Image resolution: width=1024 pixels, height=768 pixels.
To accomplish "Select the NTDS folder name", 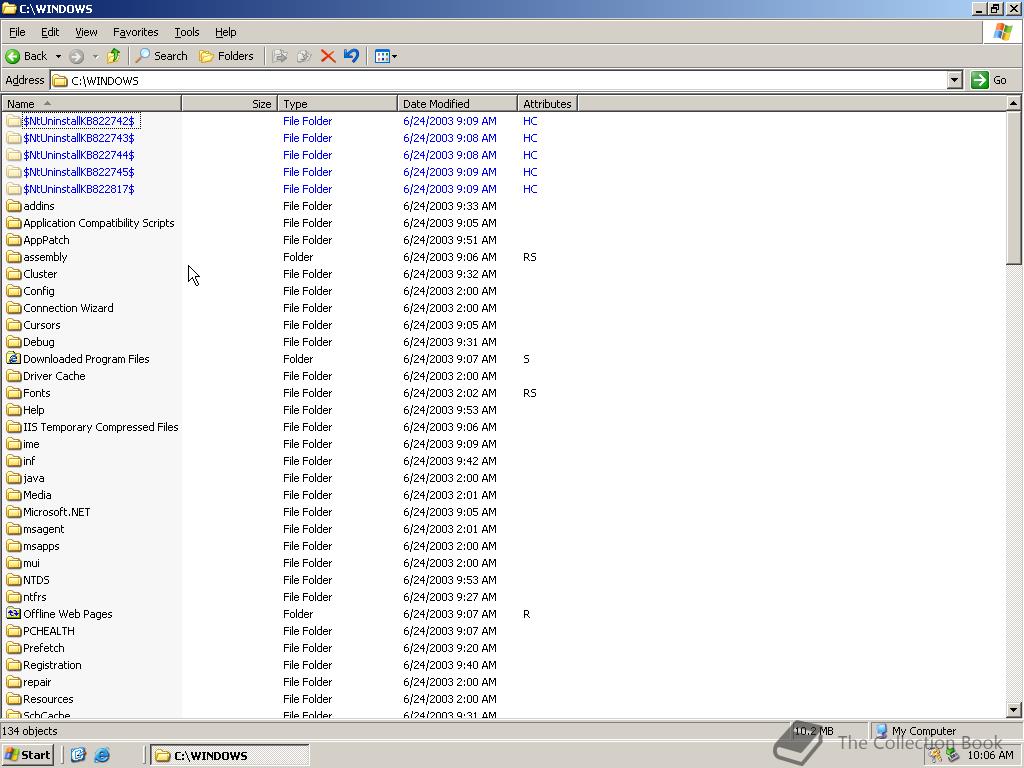I will 36,580.
